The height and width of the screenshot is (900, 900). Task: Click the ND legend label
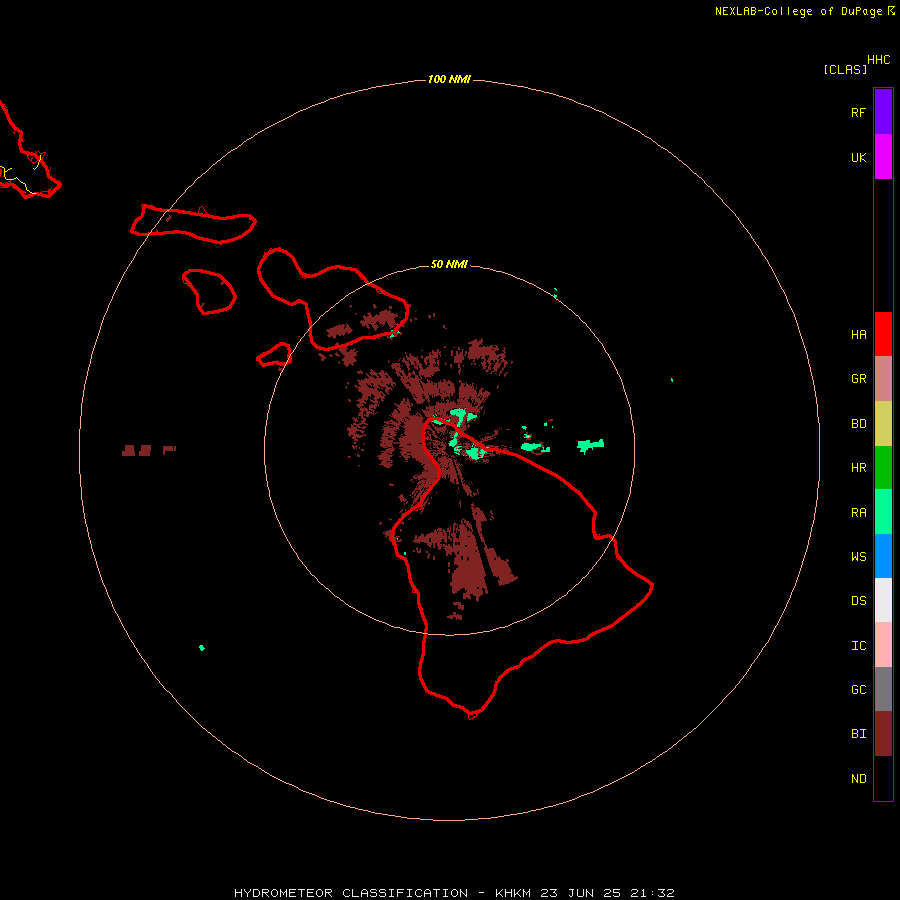pyautogui.click(x=858, y=778)
